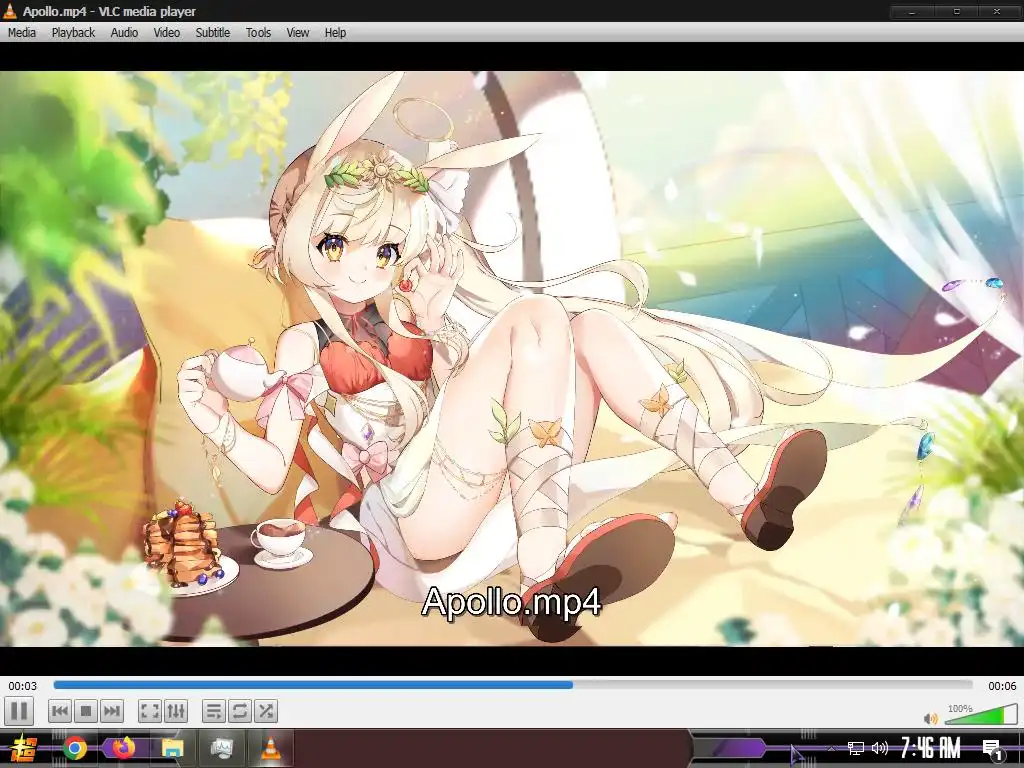Click the VLC cone icon in title bar
Viewport: 1024px width, 768px height.
[10, 11]
